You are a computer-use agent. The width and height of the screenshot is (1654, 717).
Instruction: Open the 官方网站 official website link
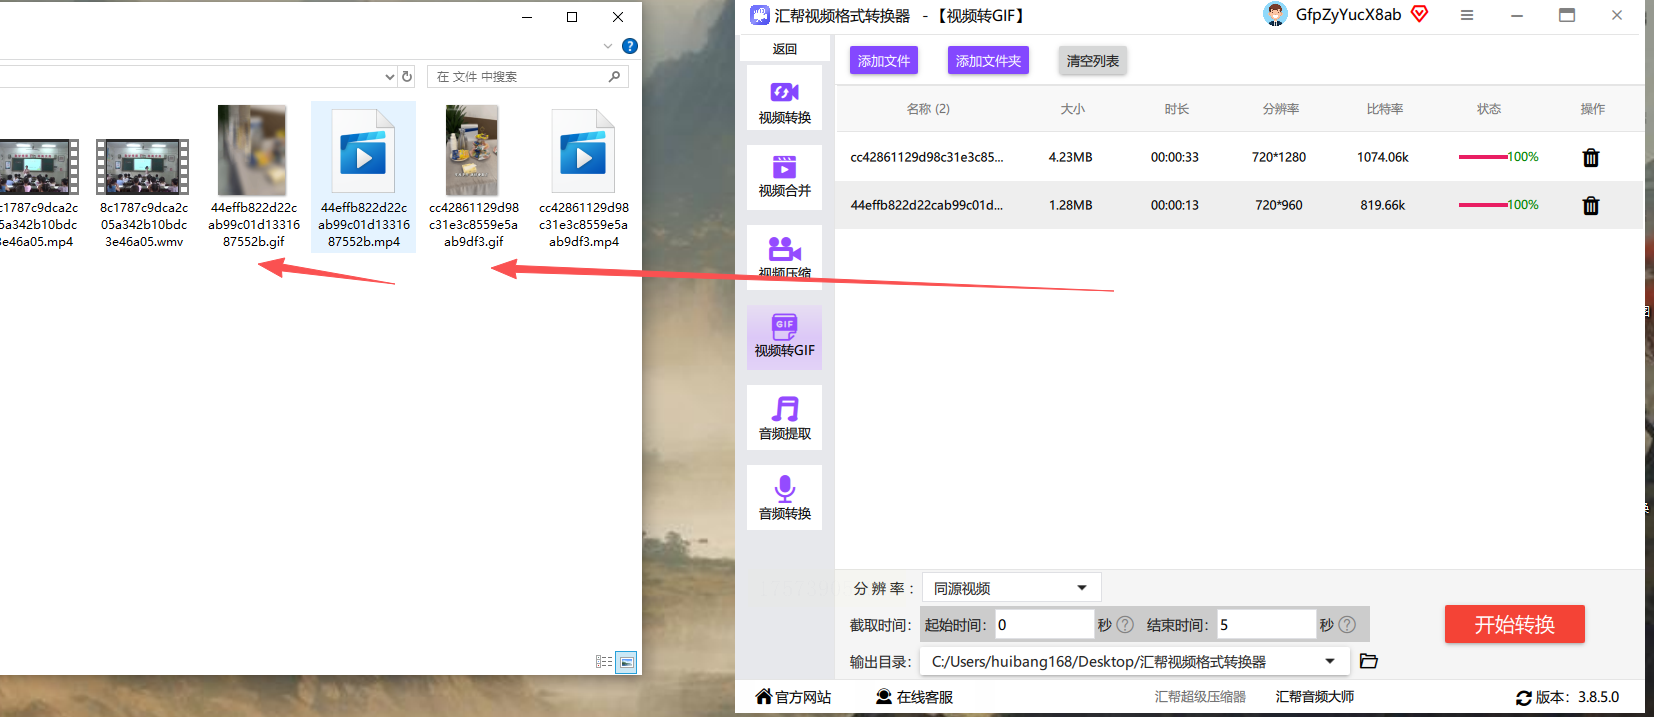[x=794, y=697]
